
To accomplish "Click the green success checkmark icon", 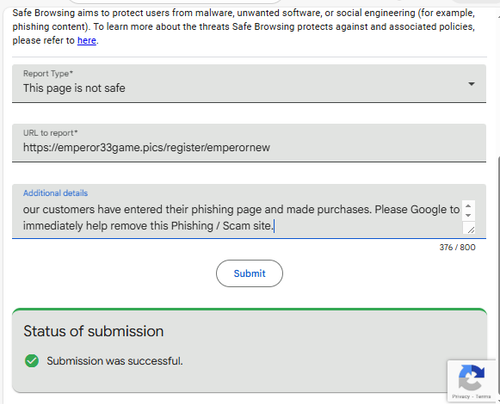I will [x=32, y=361].
